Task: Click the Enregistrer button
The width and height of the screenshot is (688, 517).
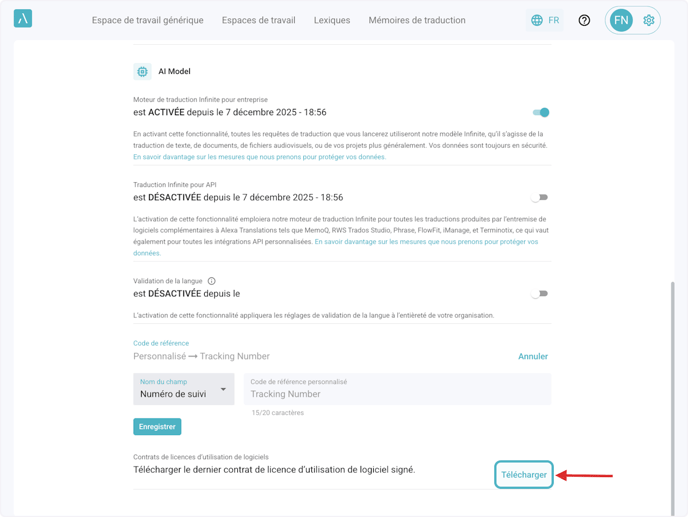Action: coord(157,427)
